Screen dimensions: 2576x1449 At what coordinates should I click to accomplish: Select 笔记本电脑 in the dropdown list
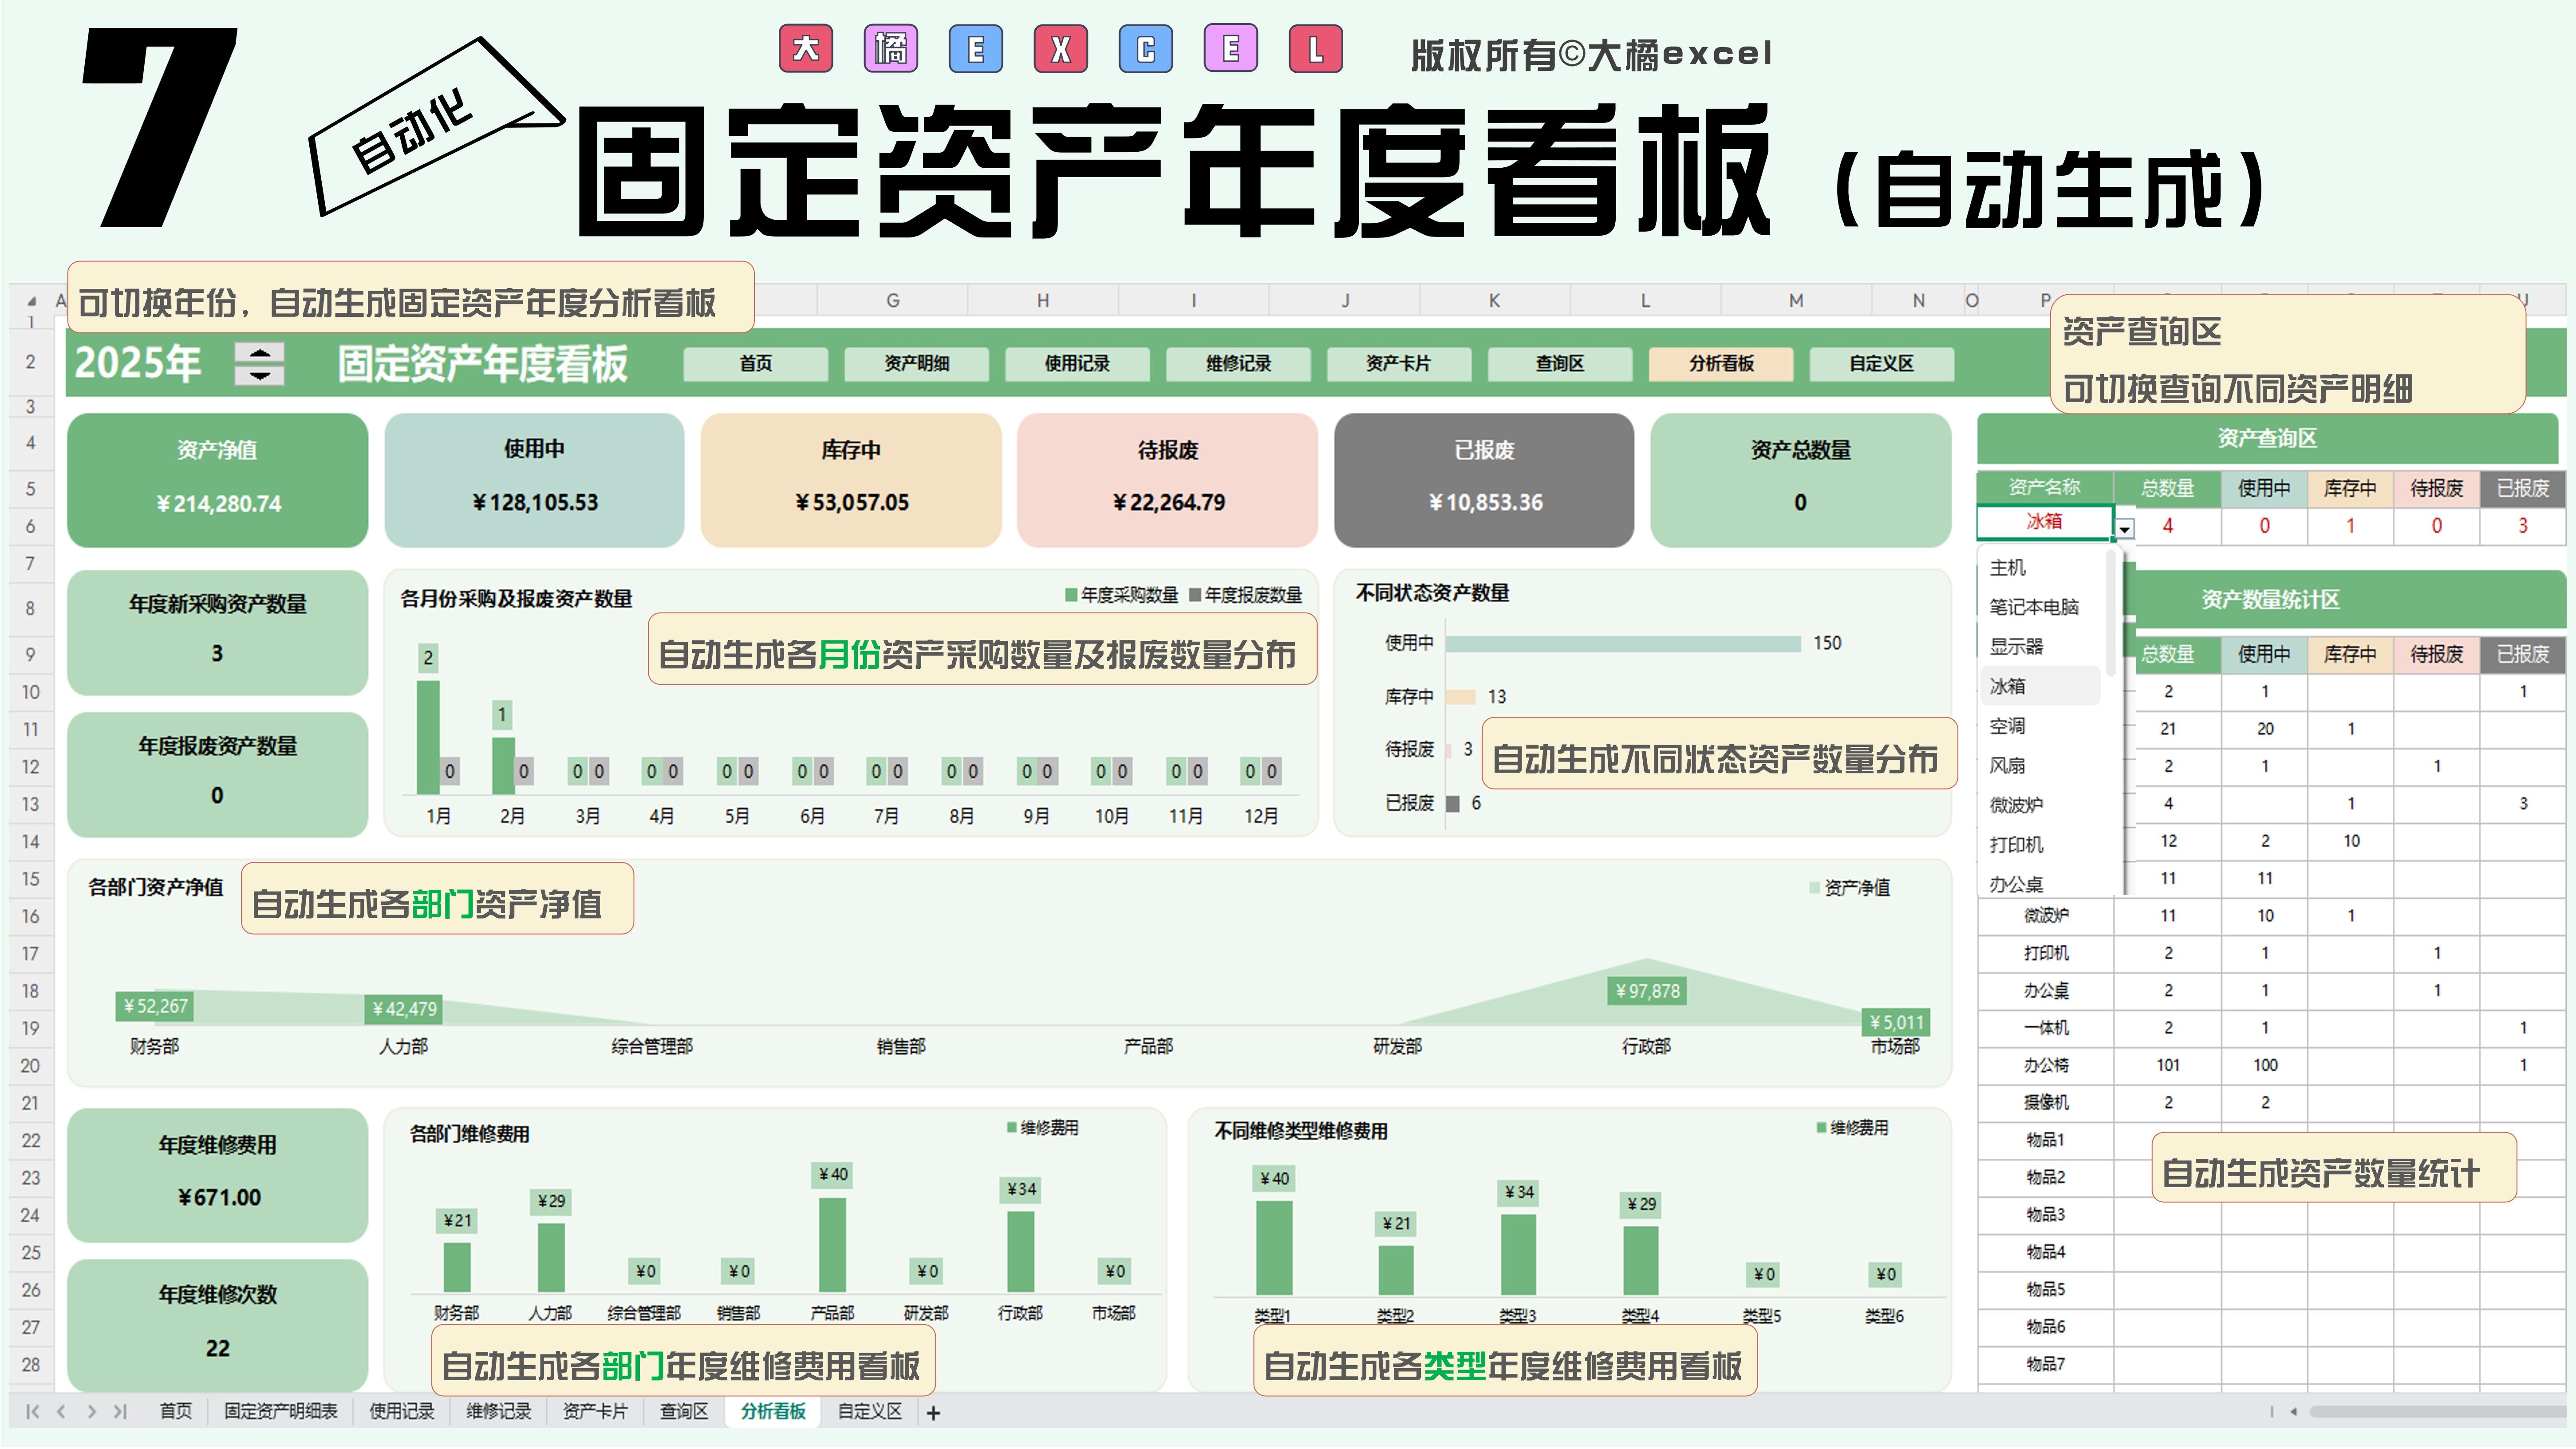click(x=2034, y=607)
